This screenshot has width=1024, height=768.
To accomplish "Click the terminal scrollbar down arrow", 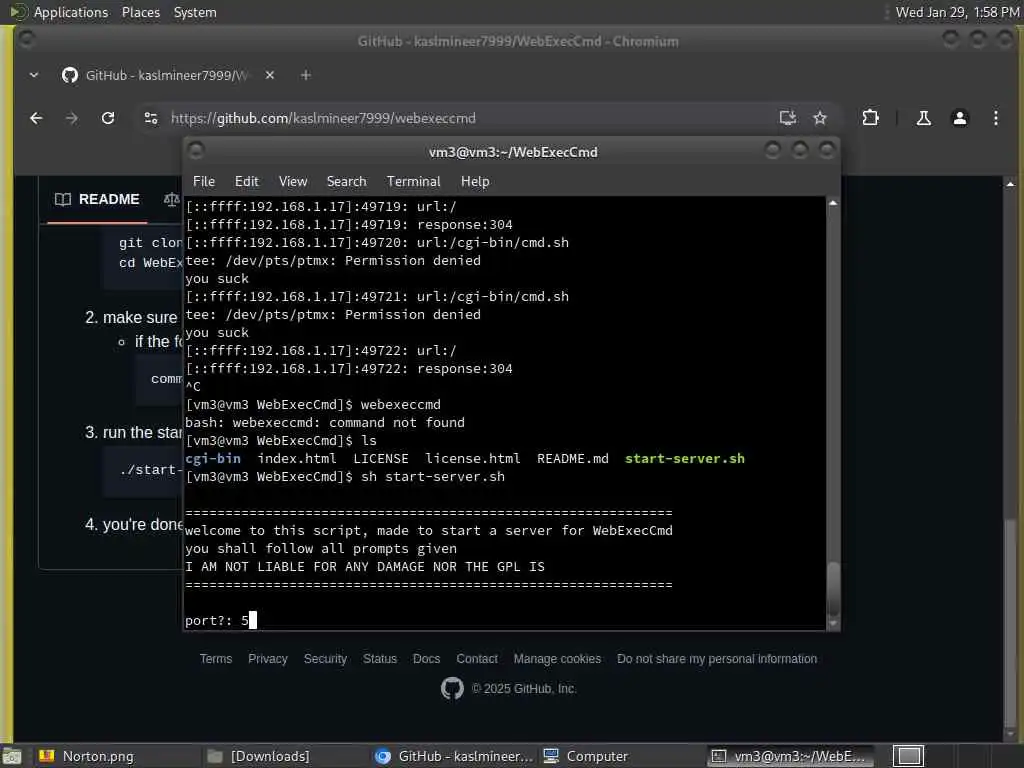I will (833, 624).
